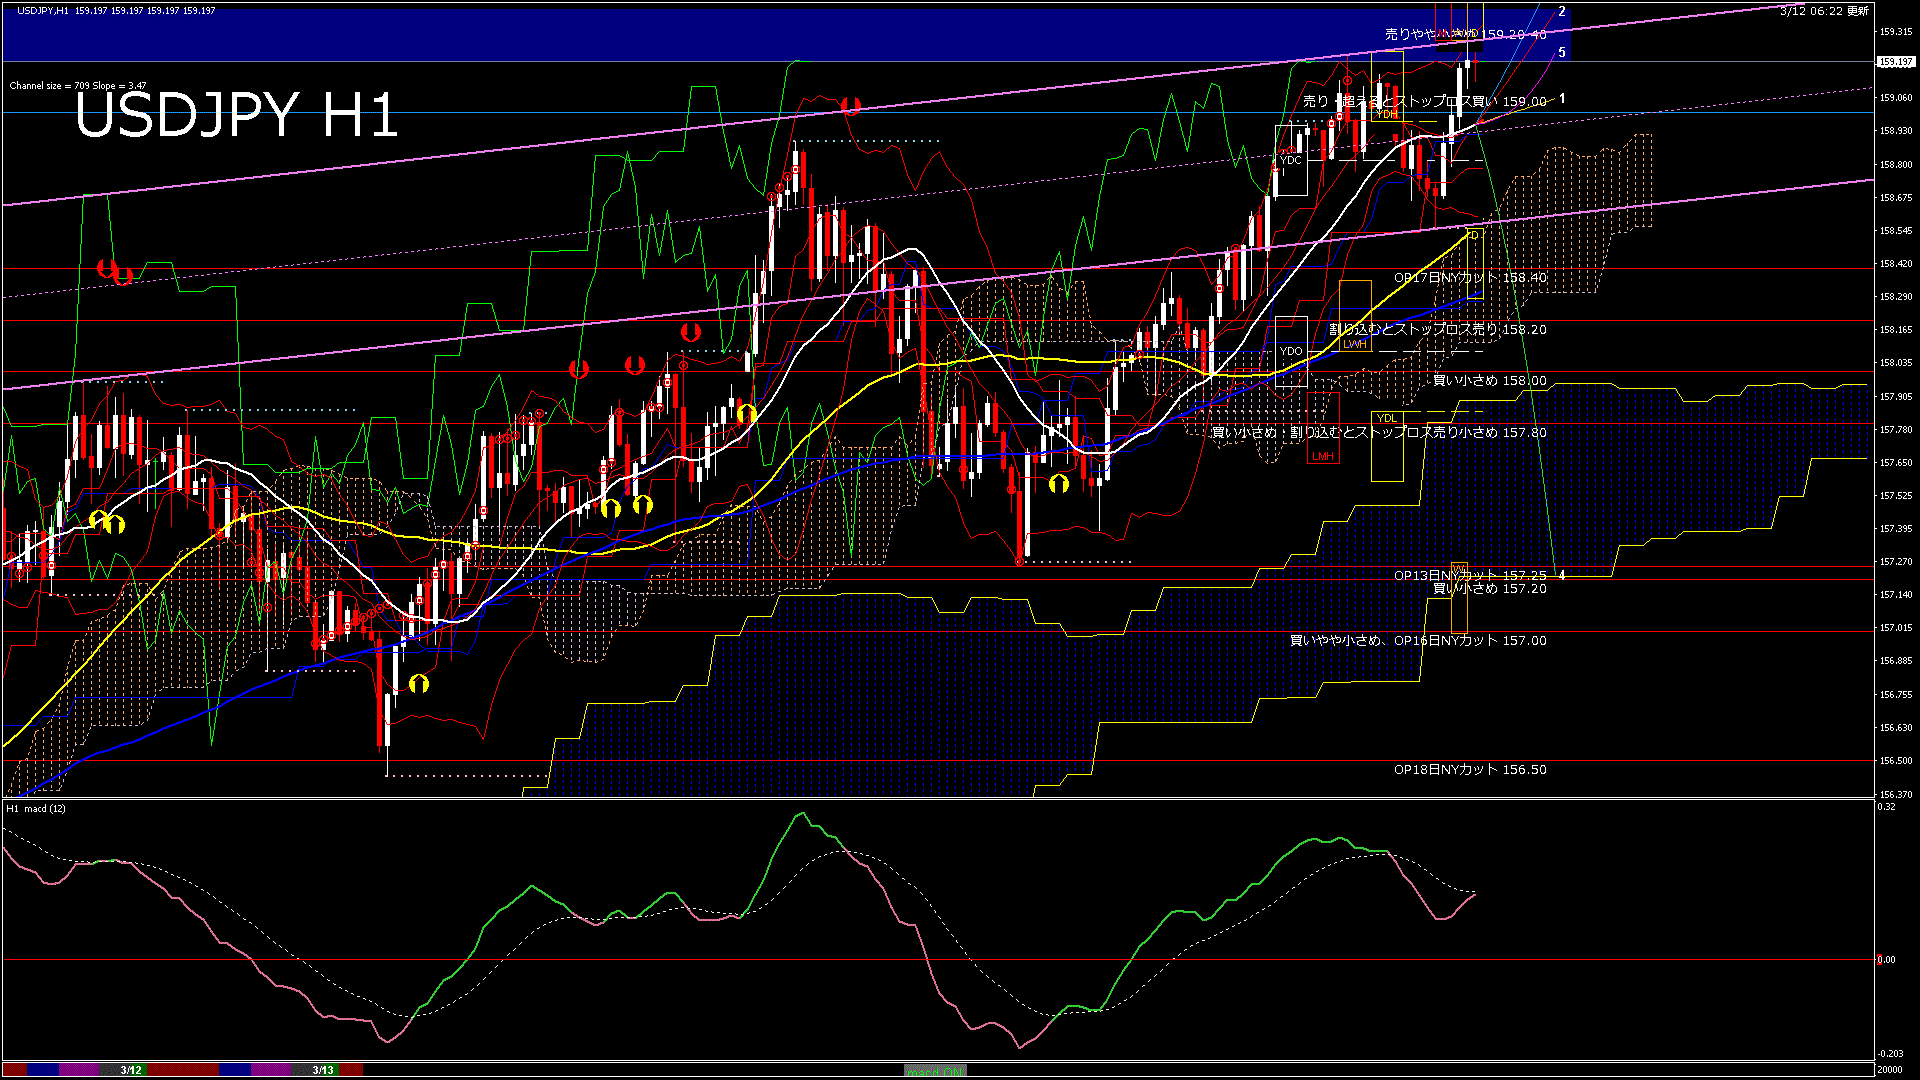Select OP18日NYカット 156.50 label
The height and width of the screenshot is (1080, 1920).
[x=1469, y=770]
